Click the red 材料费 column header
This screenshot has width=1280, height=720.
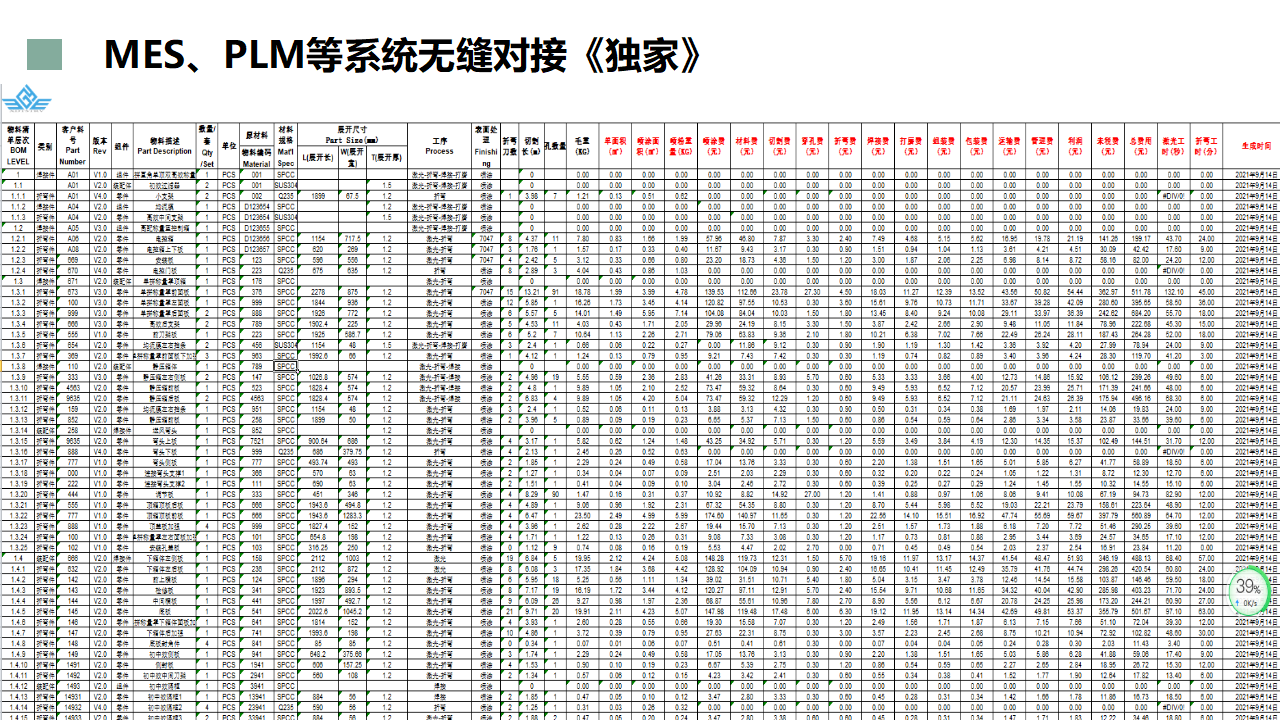[746, 146]
